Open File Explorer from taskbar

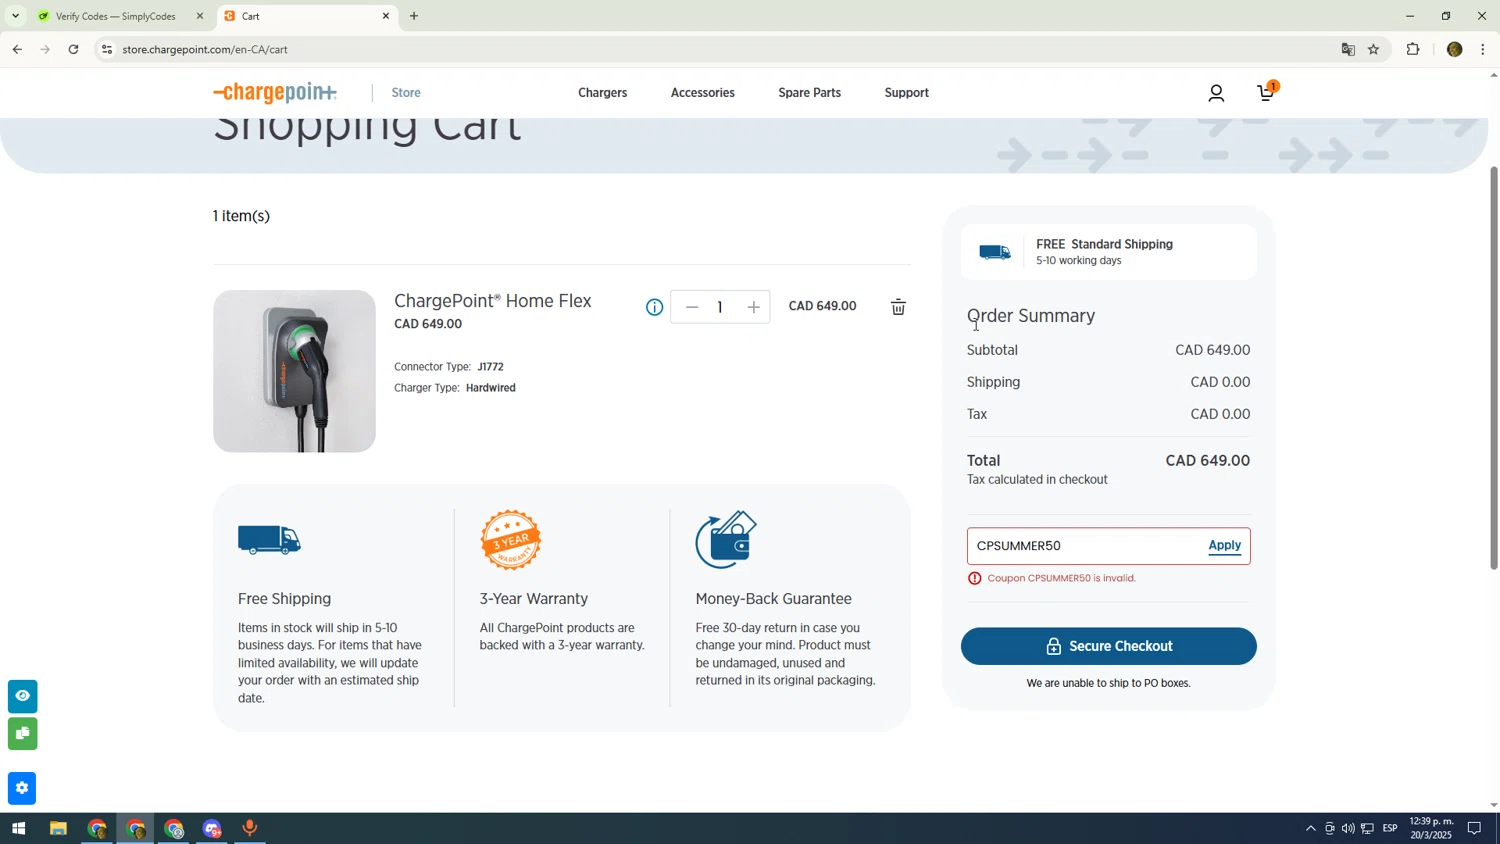tap(58, 829)
